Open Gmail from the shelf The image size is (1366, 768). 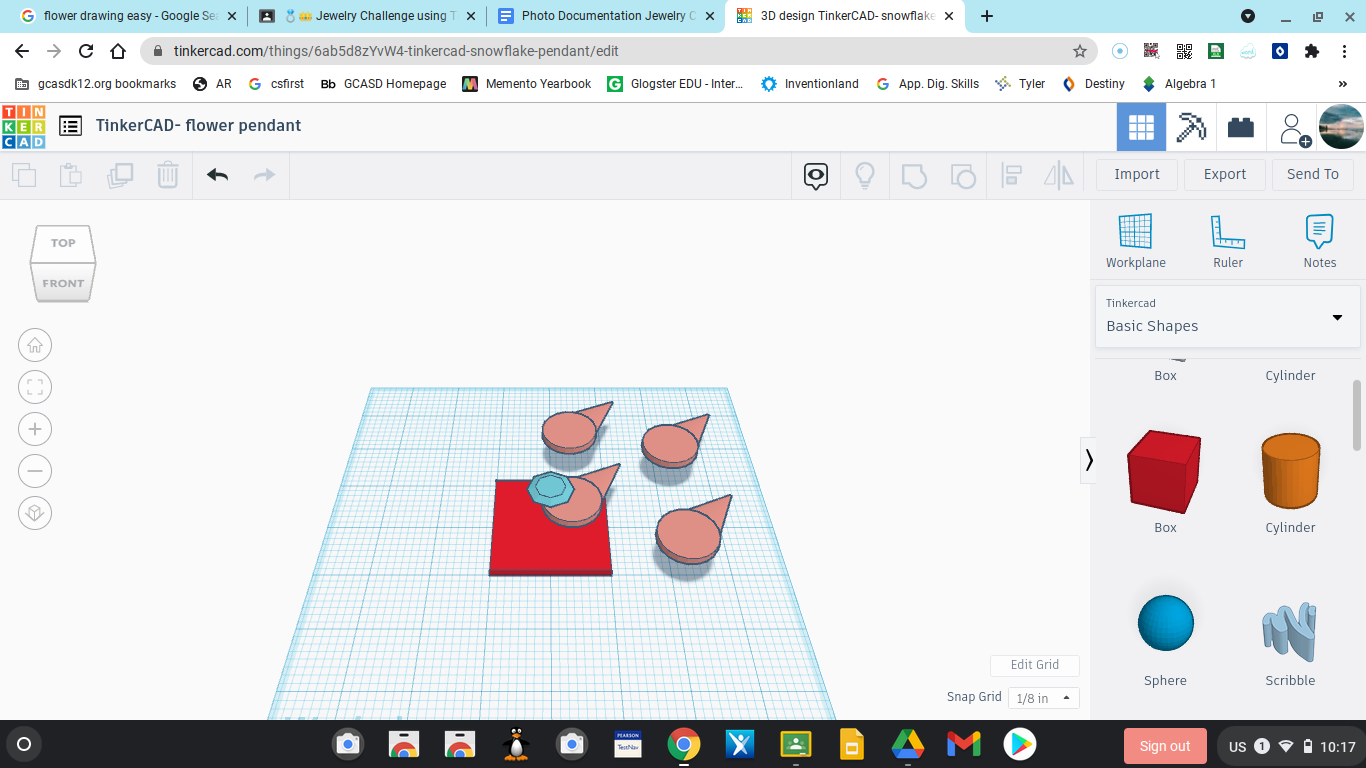[x=963, y=744]
